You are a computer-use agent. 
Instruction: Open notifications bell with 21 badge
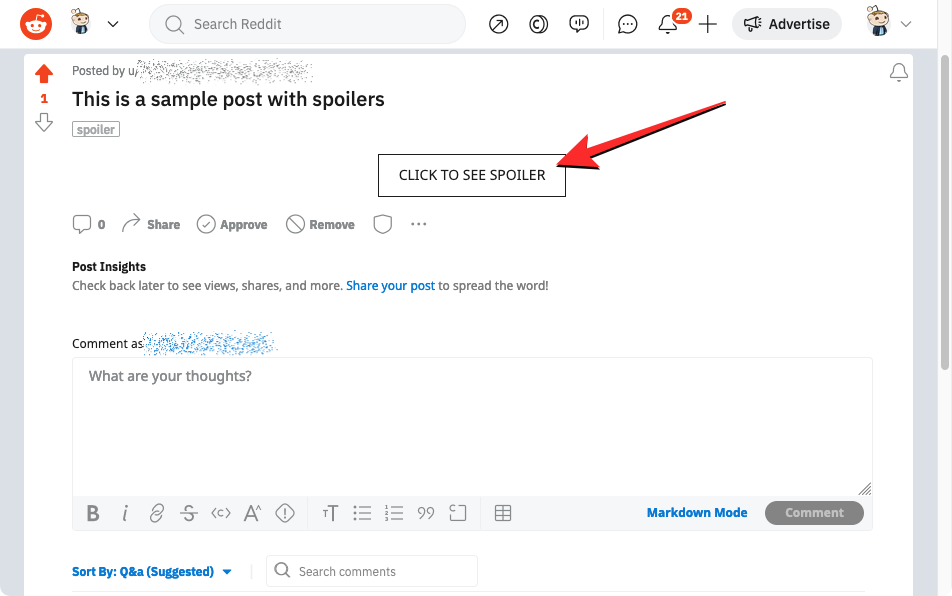point(668,24)
